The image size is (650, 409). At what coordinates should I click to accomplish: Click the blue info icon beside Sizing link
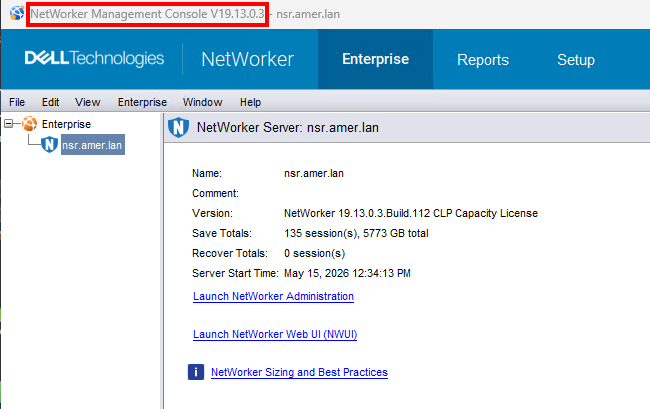pyautogui.click(x=196, y=372)
